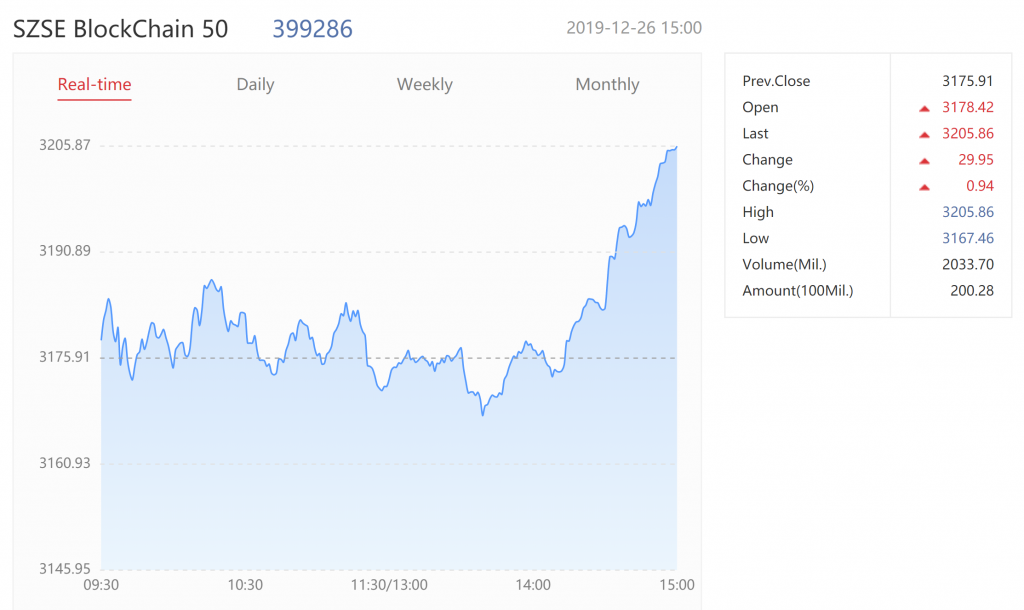Click the red up arrow beside Change
The image size is (1024, 610).
coord(924,161)
